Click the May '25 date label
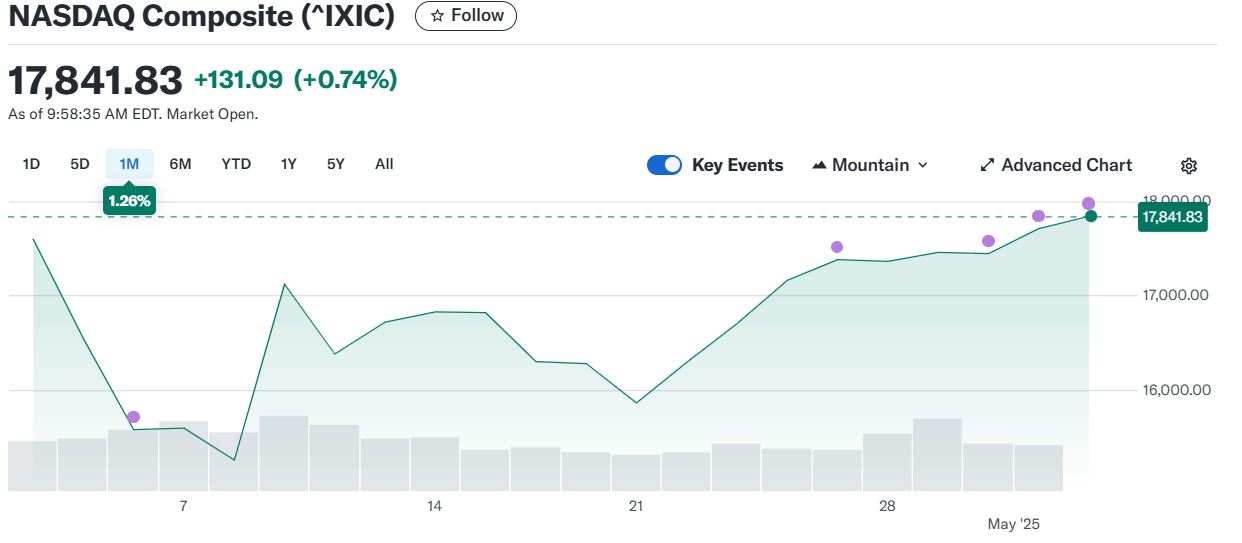 [x=1014, y=524]
